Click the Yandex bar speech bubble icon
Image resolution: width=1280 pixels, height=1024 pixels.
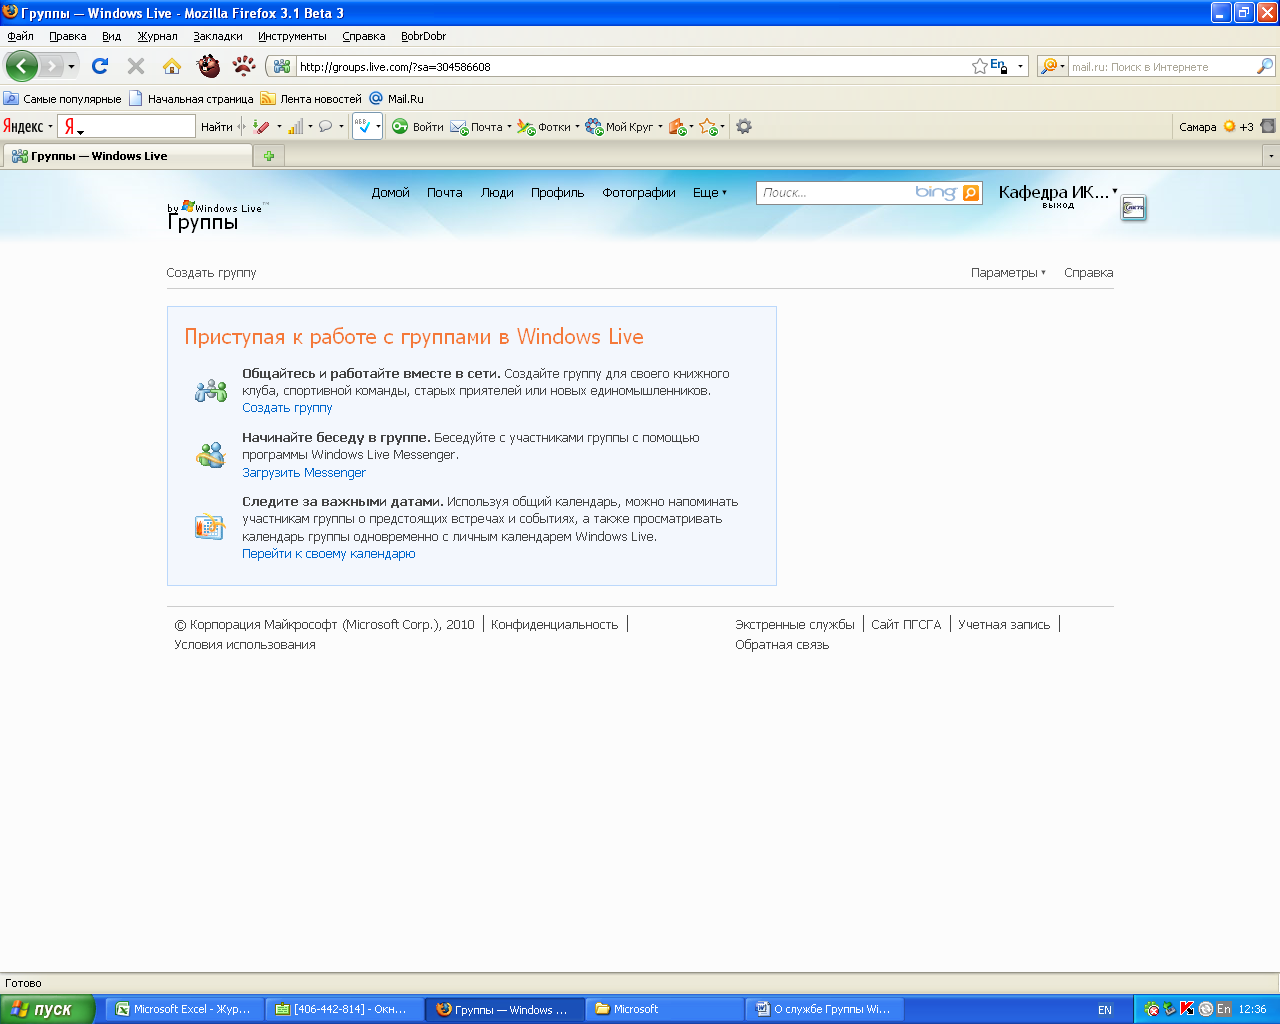[325, 127]
